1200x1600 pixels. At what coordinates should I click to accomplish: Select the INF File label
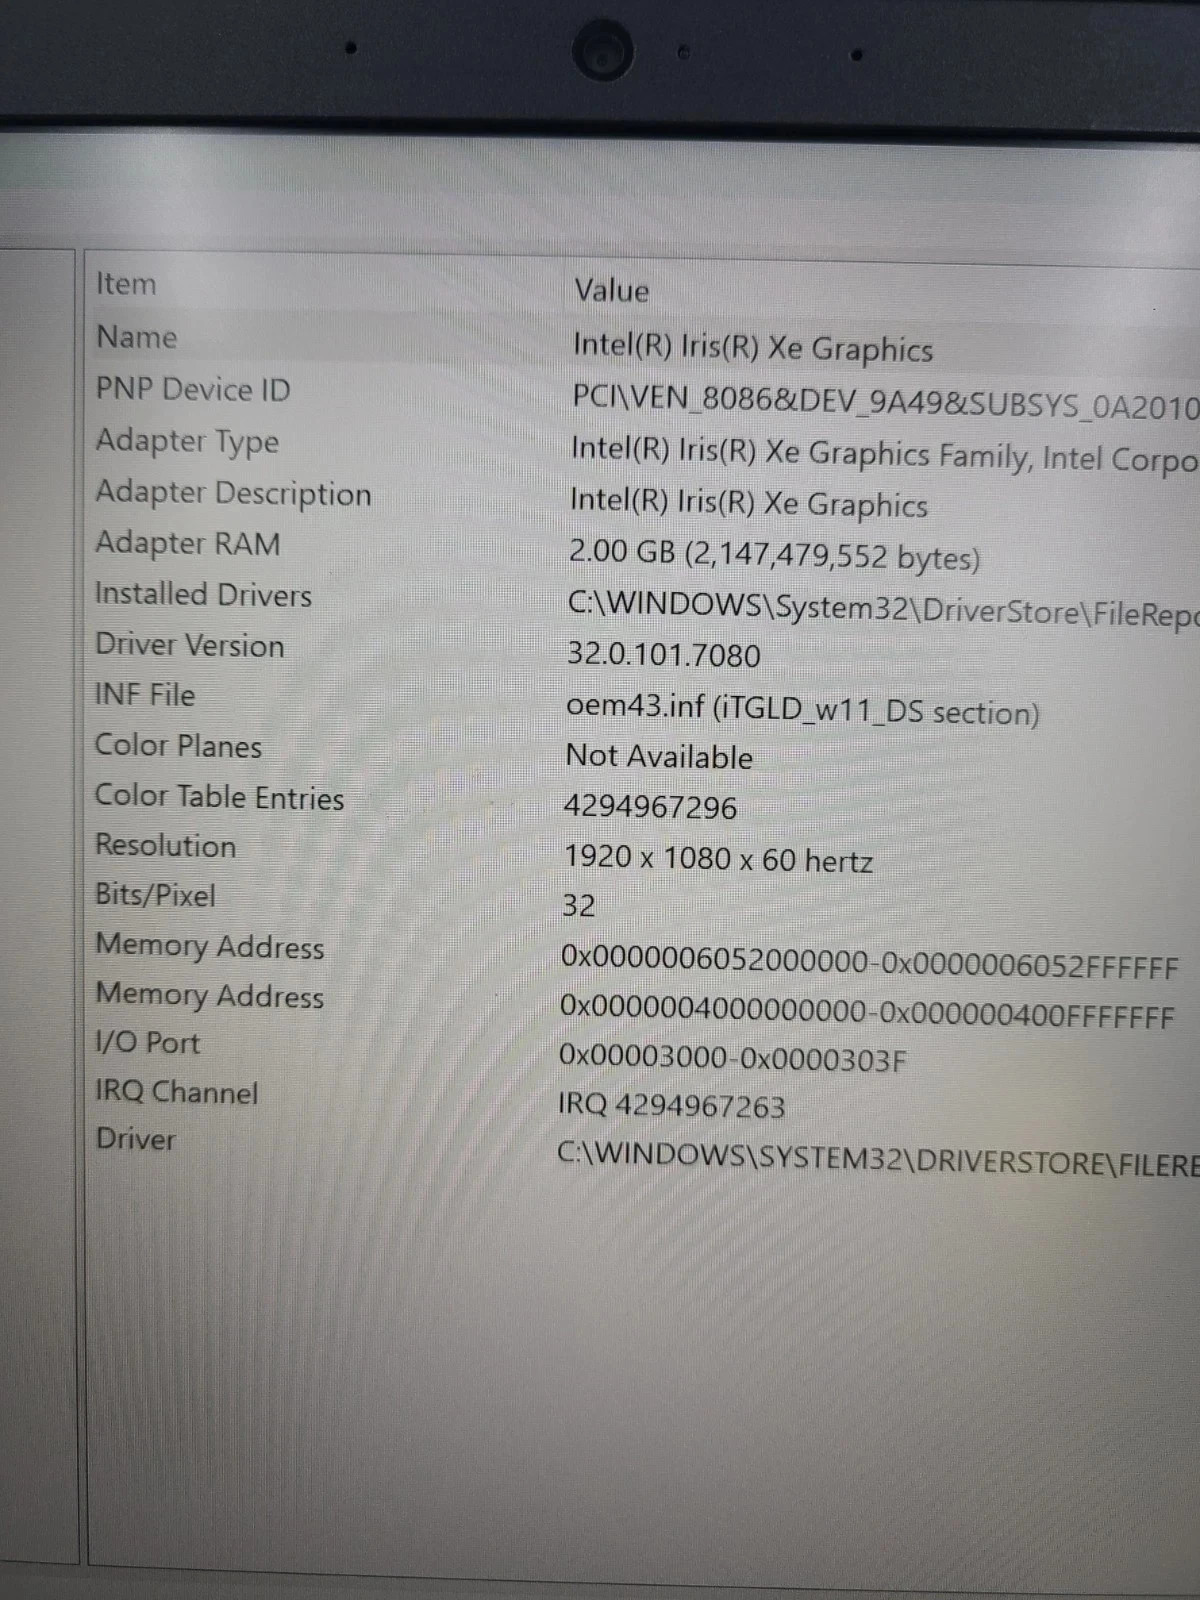[145, 695]
